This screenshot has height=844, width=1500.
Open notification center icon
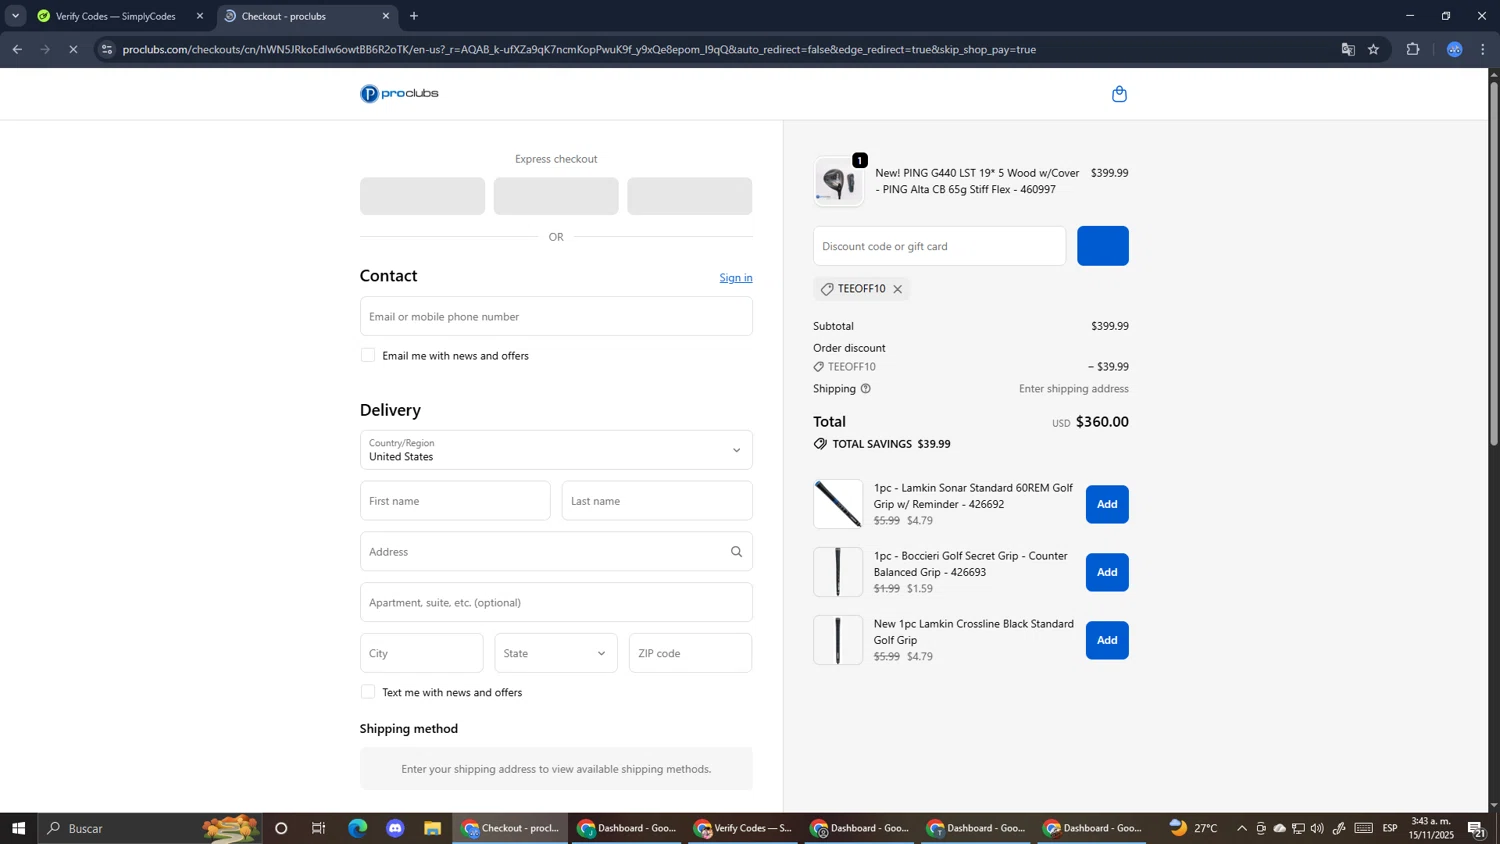[x=1476, y=828]
